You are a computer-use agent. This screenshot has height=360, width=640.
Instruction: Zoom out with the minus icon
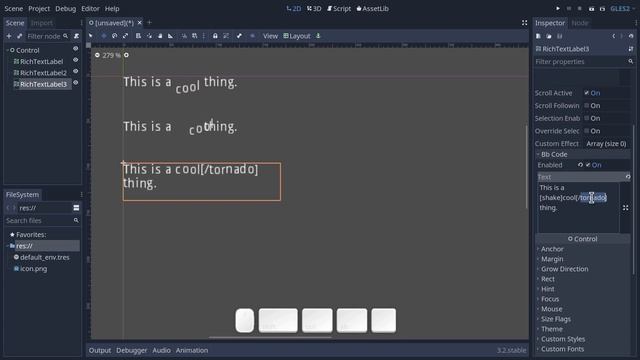[97, 55]
